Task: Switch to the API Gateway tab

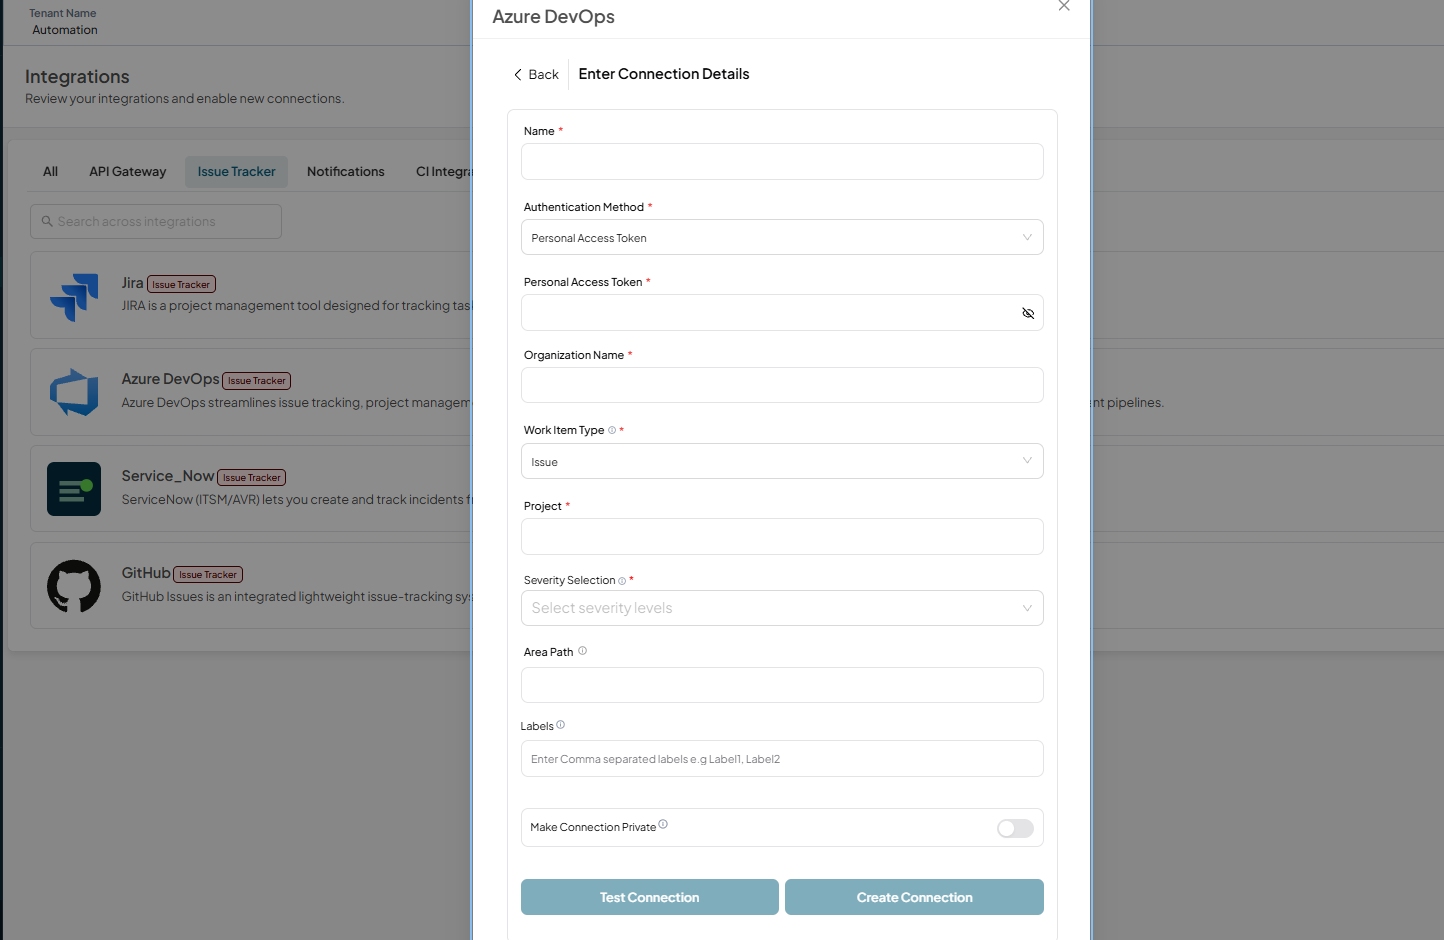Action: point(128,171)
